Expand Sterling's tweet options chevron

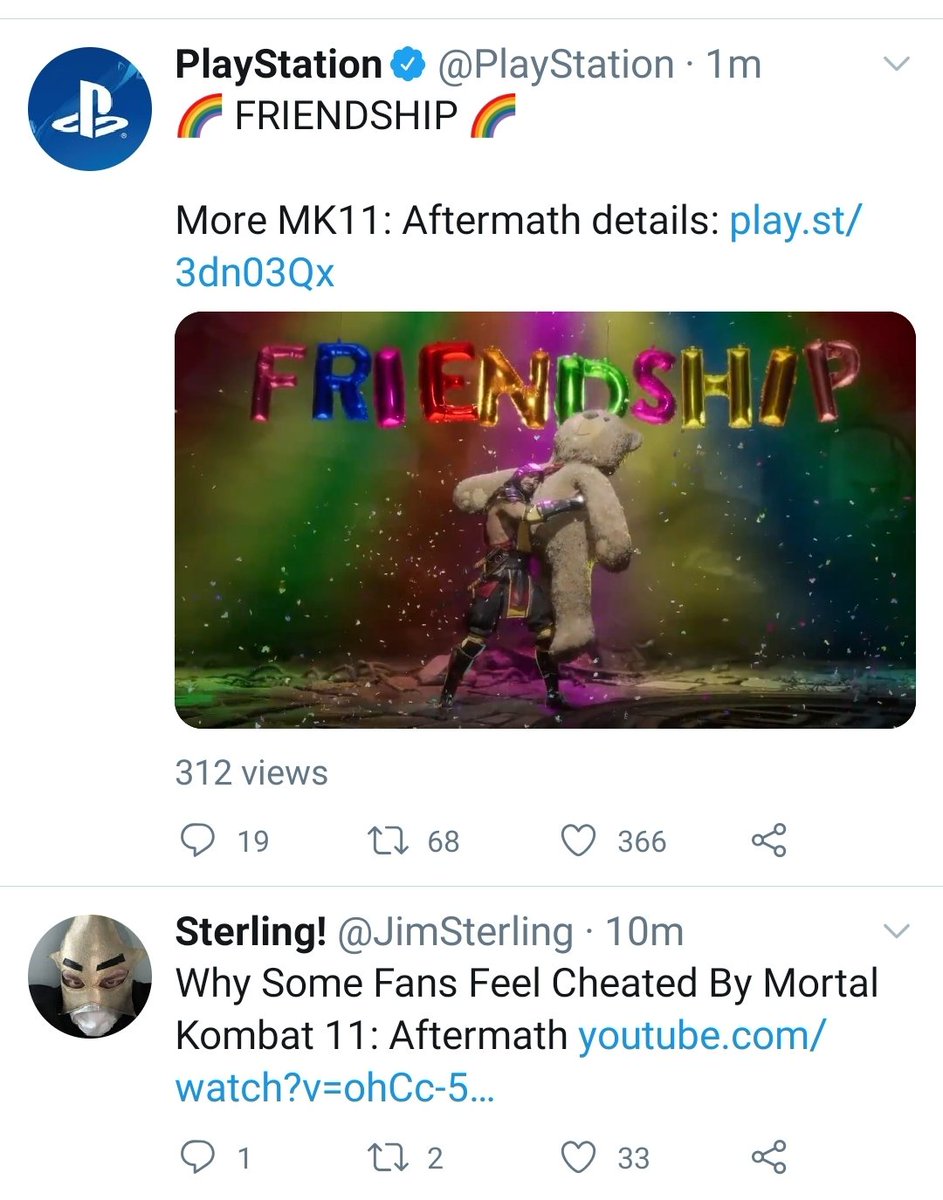pyautogui.click(x=898, y=932)
